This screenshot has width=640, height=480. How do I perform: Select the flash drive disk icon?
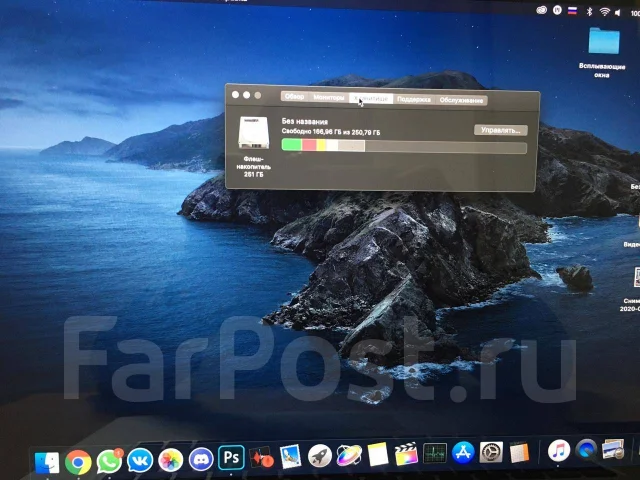tap(253, 133)
